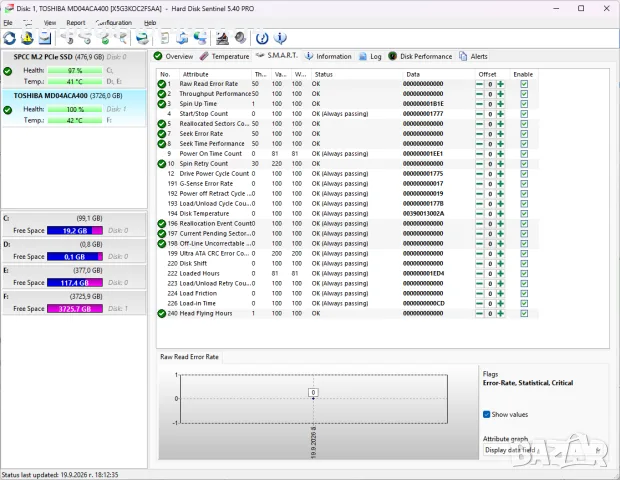Sort by the Attribute column header

click(215, 74)
